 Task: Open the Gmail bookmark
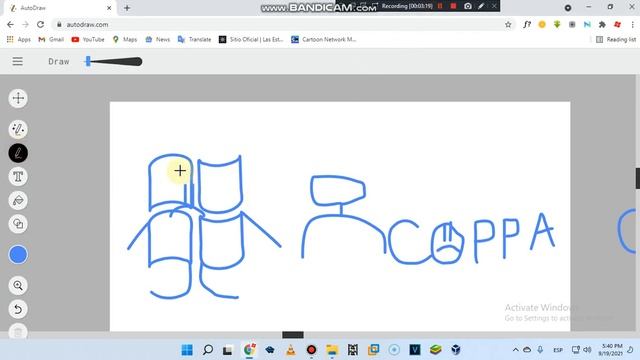[51, 39]
